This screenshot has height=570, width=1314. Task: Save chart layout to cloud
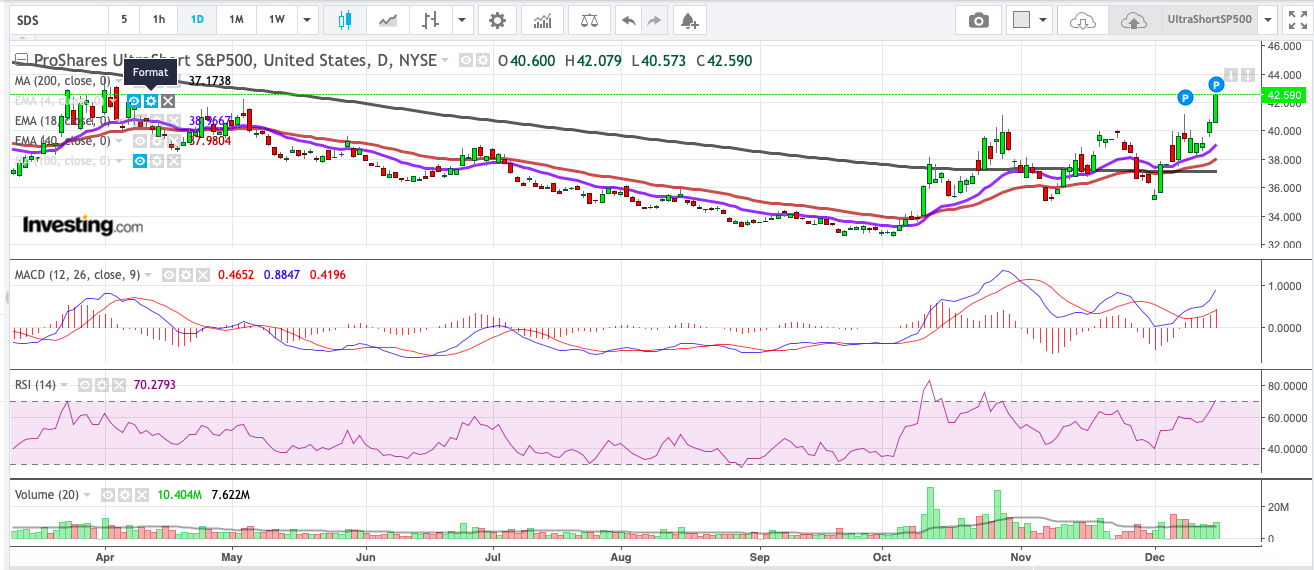click(1133, 20)
